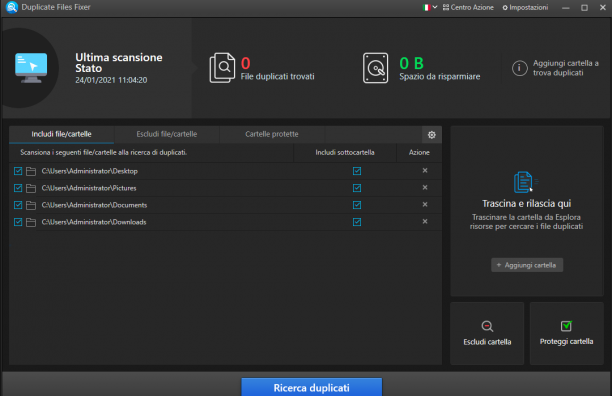Switch to the Escludi file/cartelle tab
Image resolution: width=612 pixels, height=396 pixels.
(x=167, y=134)
